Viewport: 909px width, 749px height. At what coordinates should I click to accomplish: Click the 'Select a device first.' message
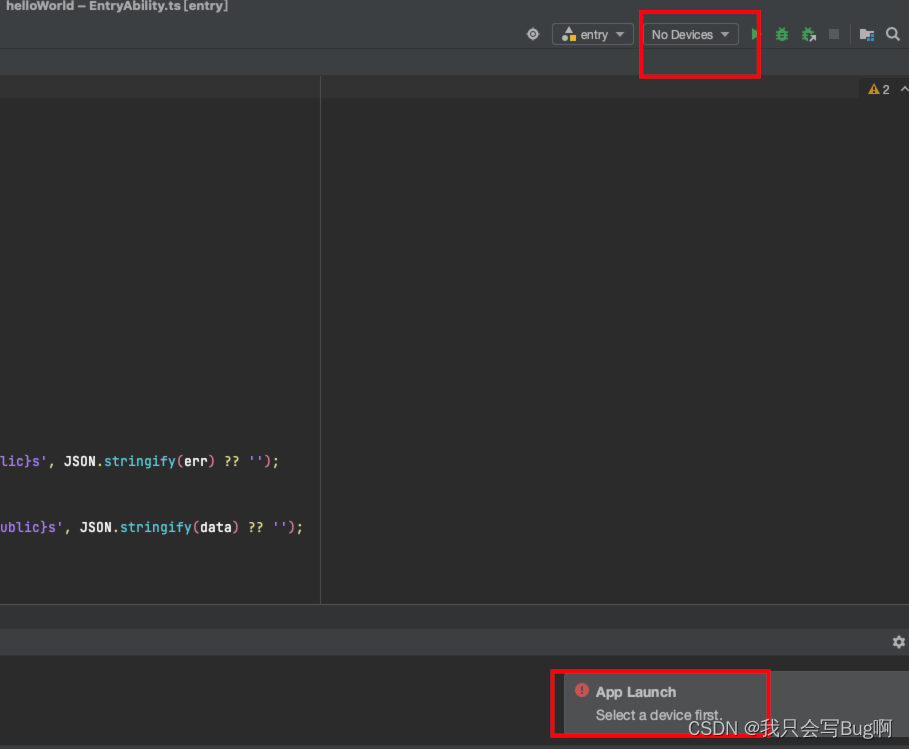[659, 715]
